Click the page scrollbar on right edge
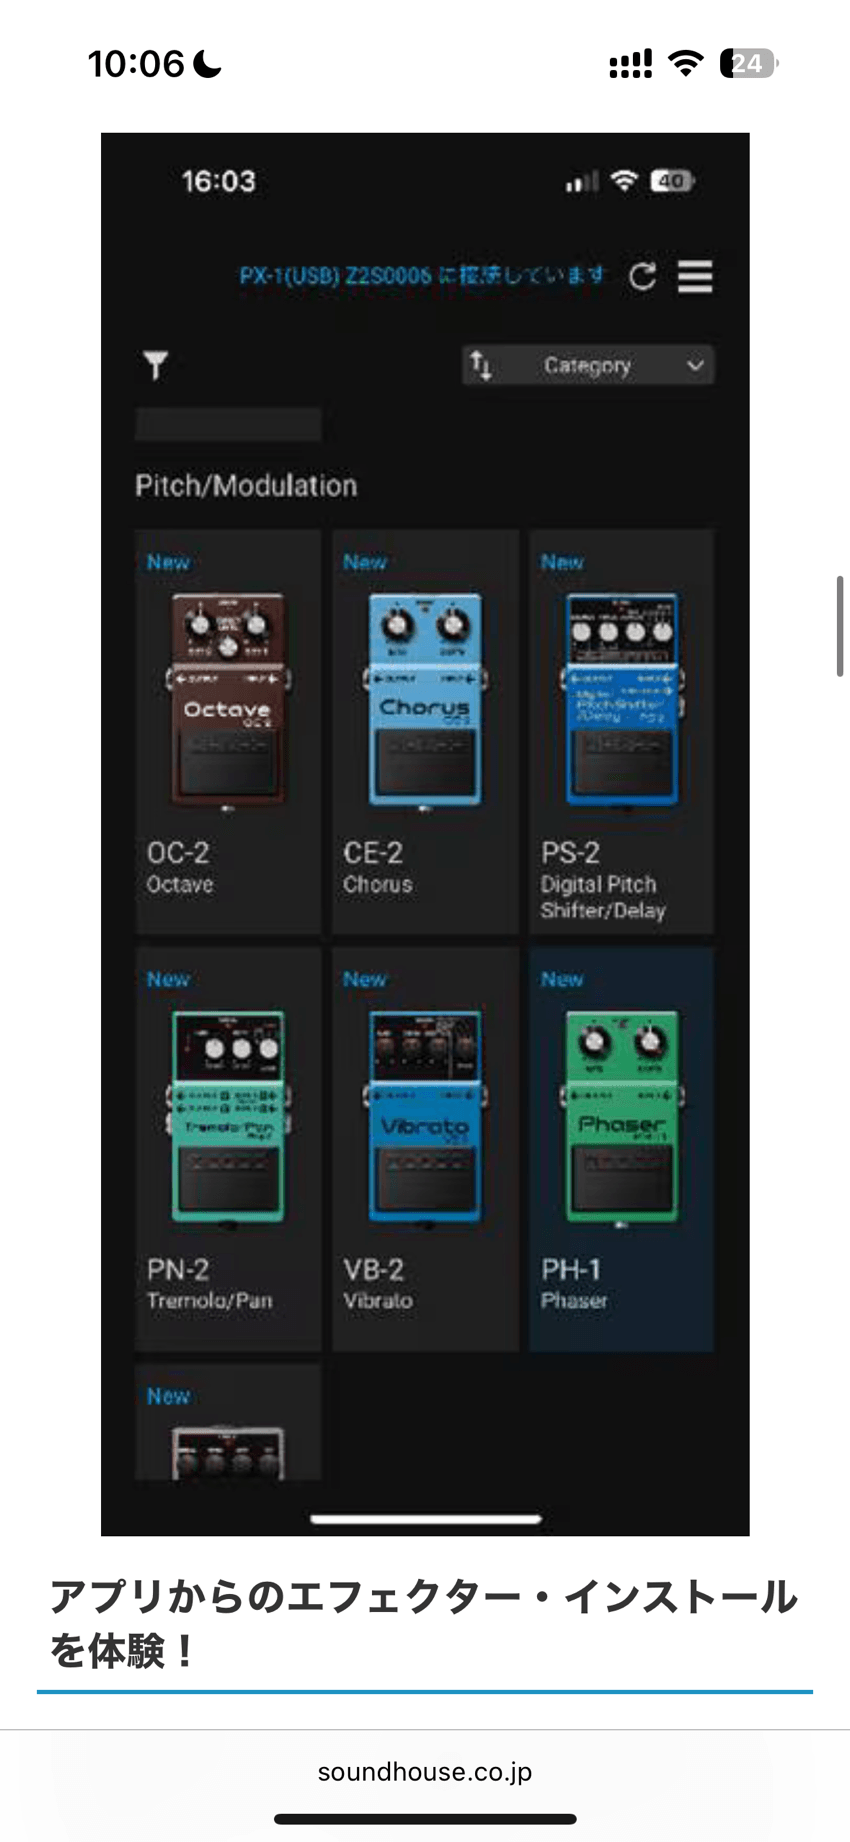 click(840, 627)
